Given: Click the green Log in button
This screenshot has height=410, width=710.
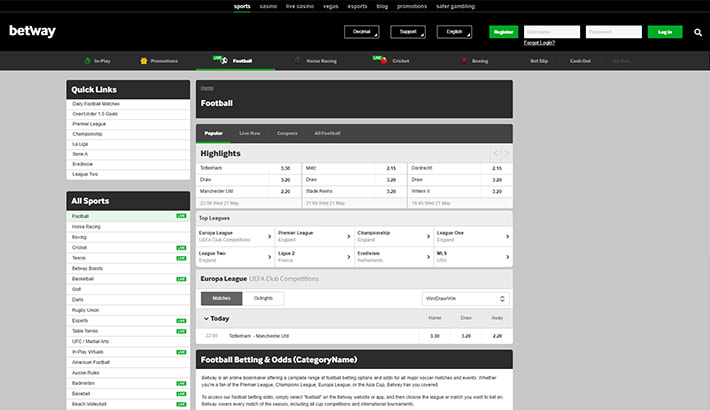Looking at the screenshot, I should coord(665,32).
